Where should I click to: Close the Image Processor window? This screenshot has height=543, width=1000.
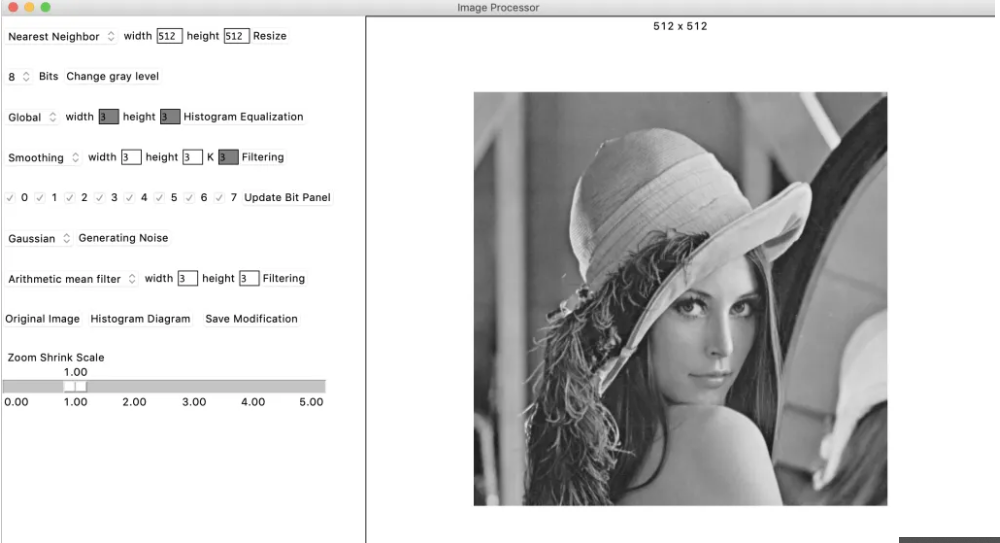[x=13, y=7]
